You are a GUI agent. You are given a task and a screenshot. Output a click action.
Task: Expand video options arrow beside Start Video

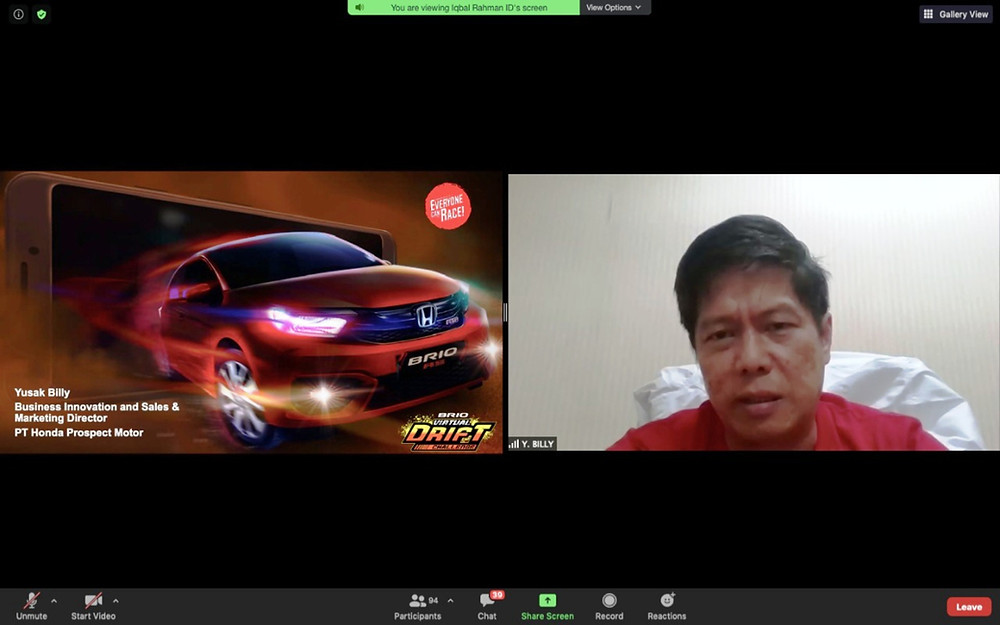coord(115,601)
